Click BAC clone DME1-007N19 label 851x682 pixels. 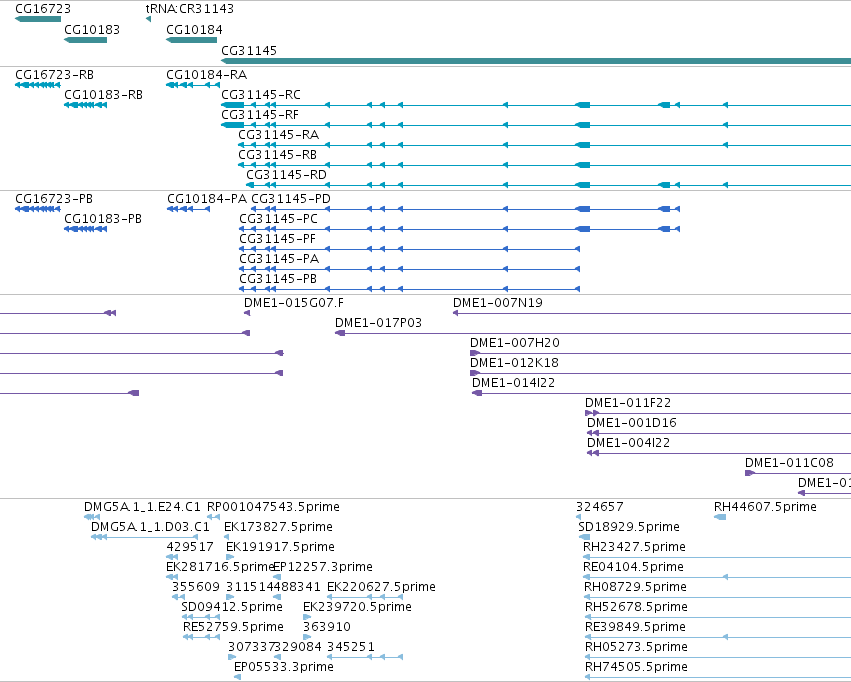[498, 303]
